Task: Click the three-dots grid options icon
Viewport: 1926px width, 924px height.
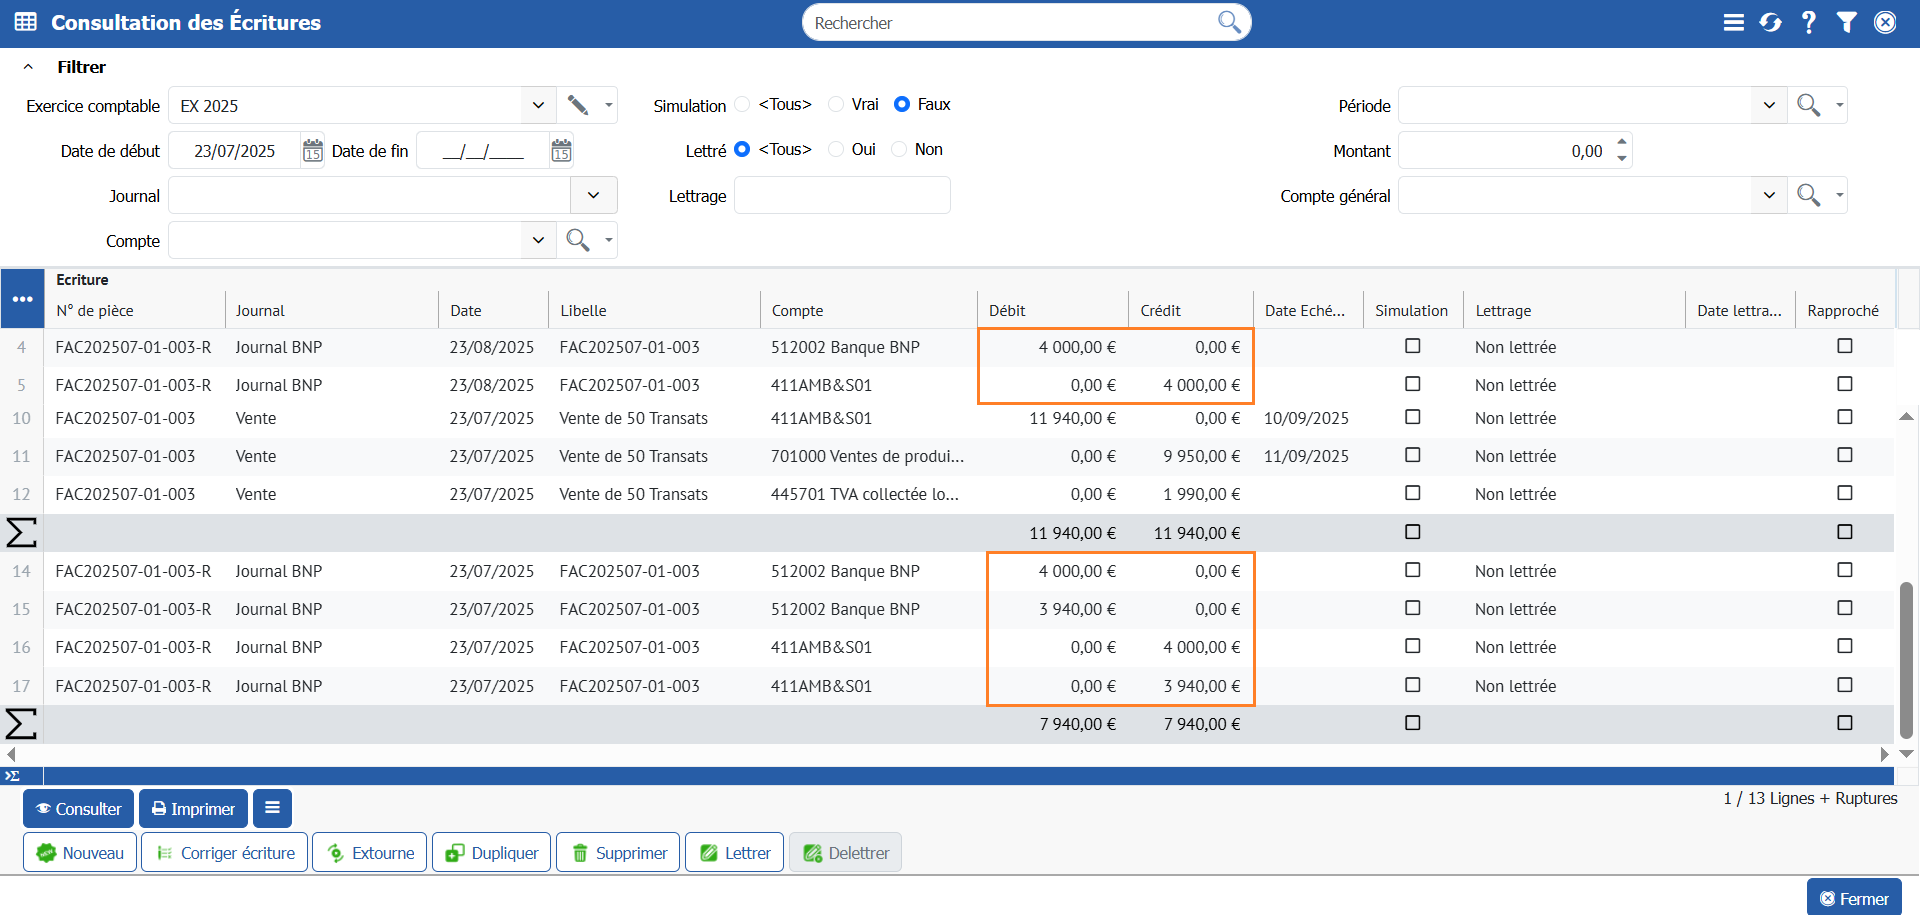Action: tap(23, 300)
